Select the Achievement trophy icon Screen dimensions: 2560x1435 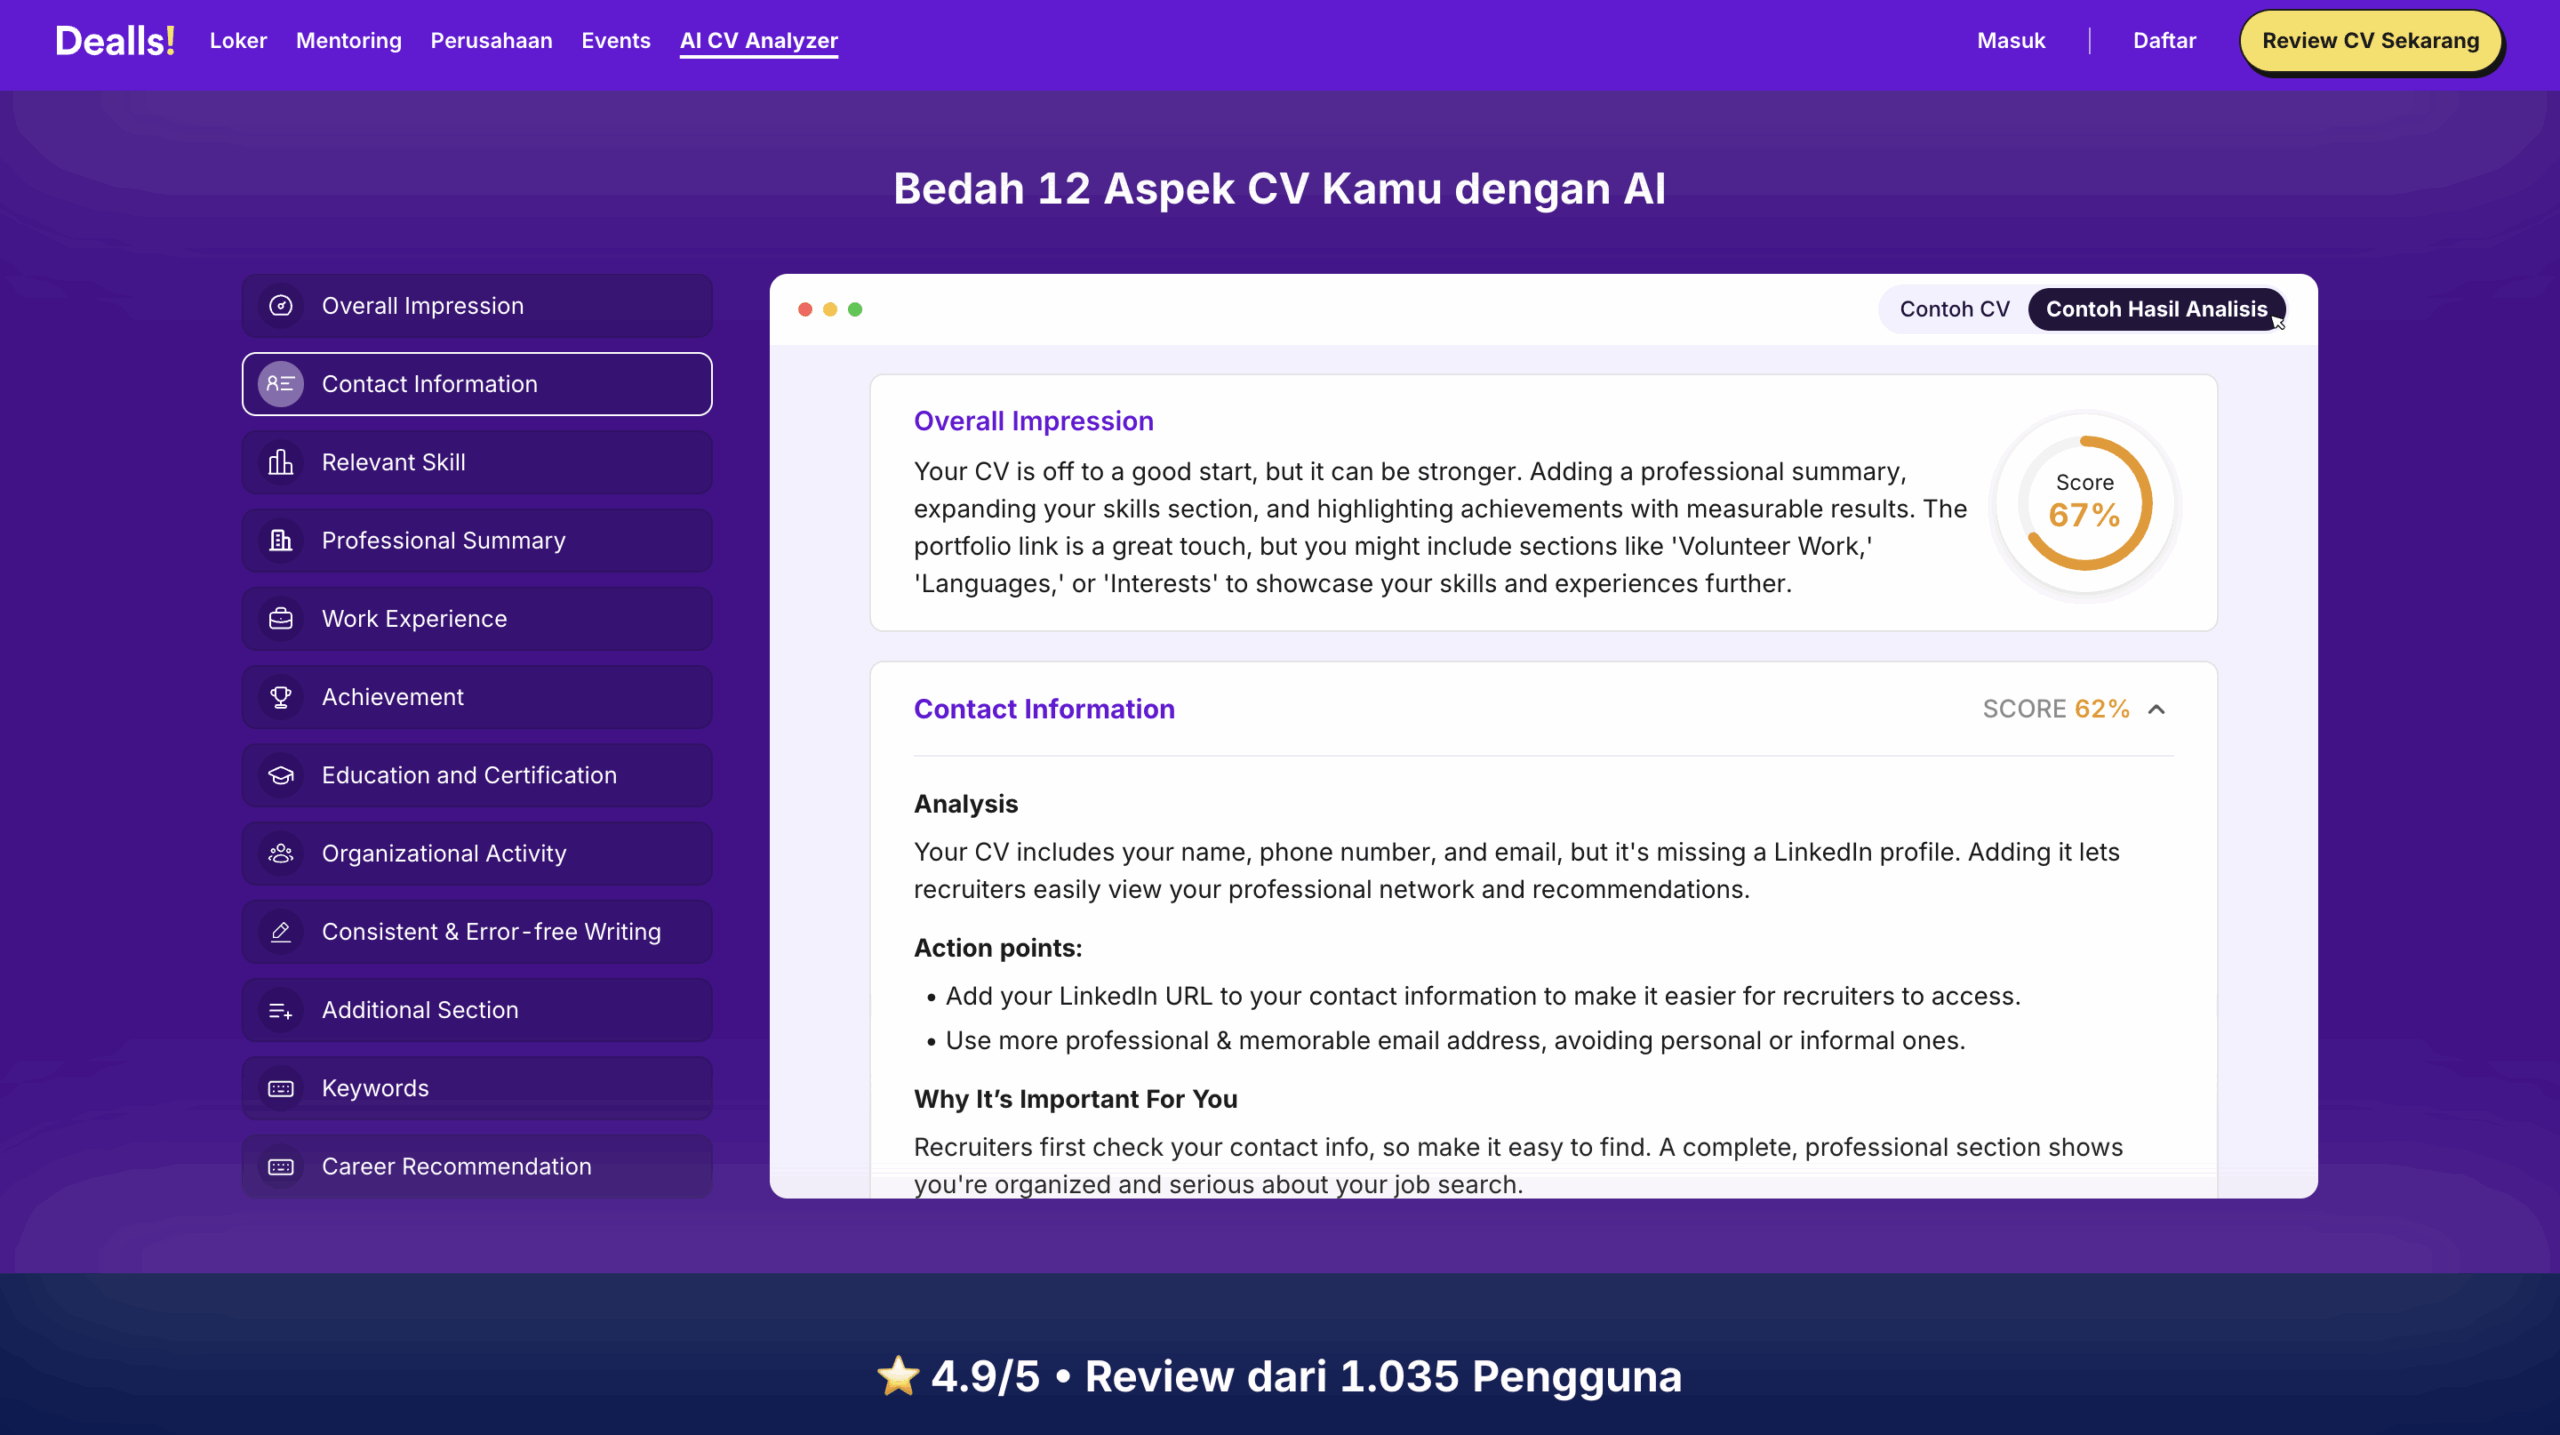pyautogui.click(x=280, y=696)
